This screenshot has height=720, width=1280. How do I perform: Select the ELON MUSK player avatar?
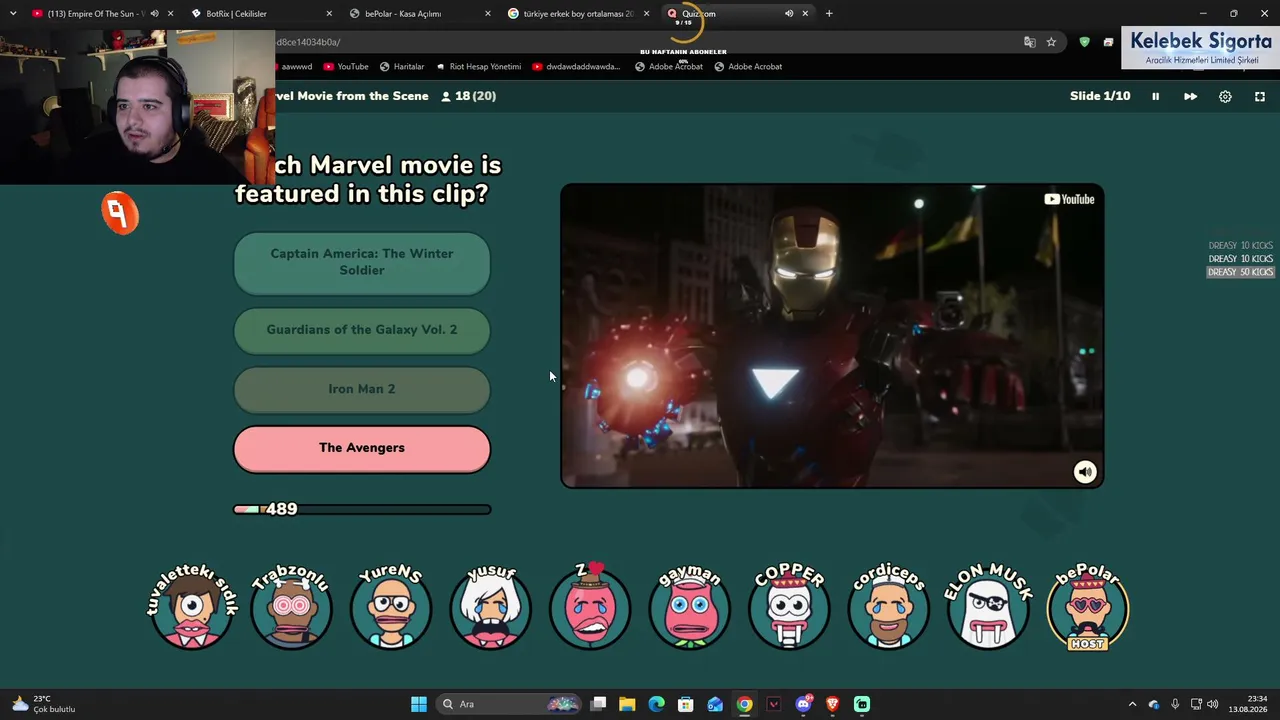(988, 606)
